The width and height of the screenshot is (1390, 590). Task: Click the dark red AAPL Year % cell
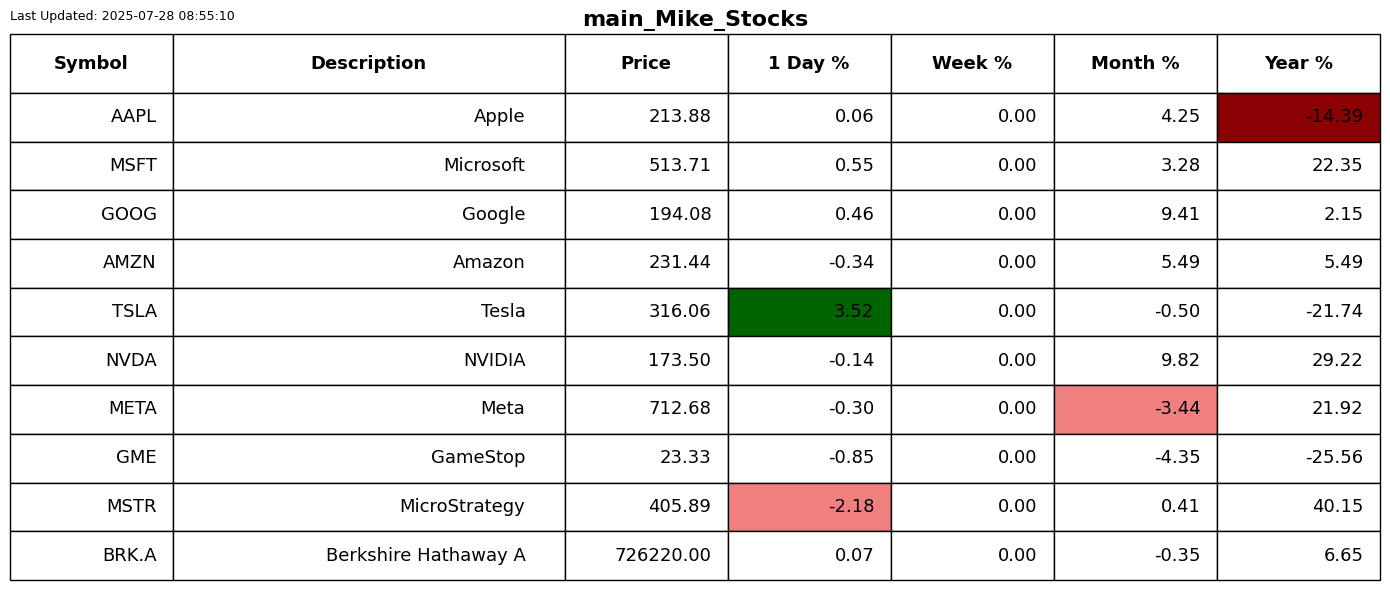(x=1298, y=117)
